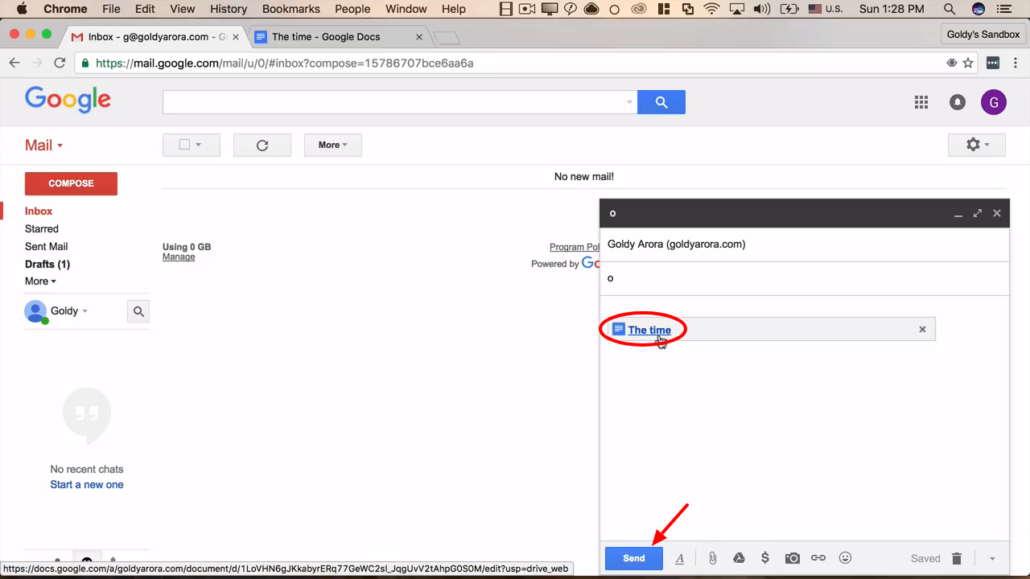The height and width of the screenshot is (579, 1030).
Task: Select the Inbox Gmail browser tab
Action: (x=154, y=37)
